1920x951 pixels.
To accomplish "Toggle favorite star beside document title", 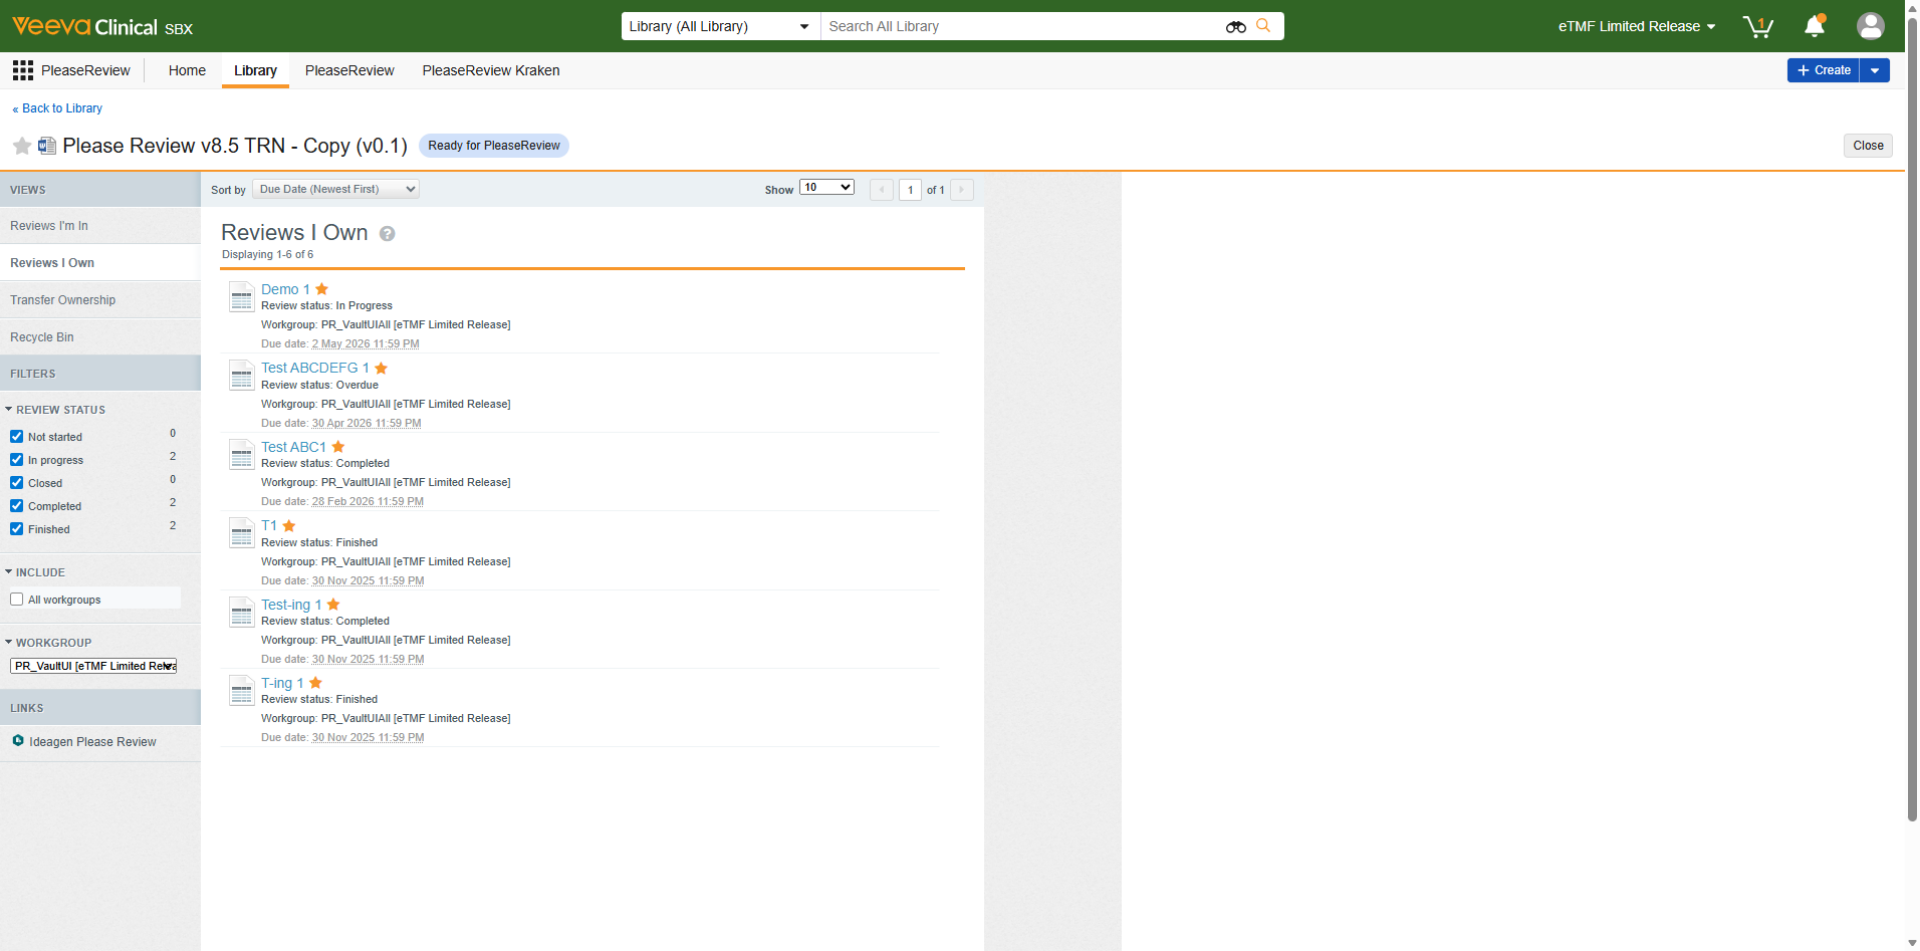I will tap(22, 146).
